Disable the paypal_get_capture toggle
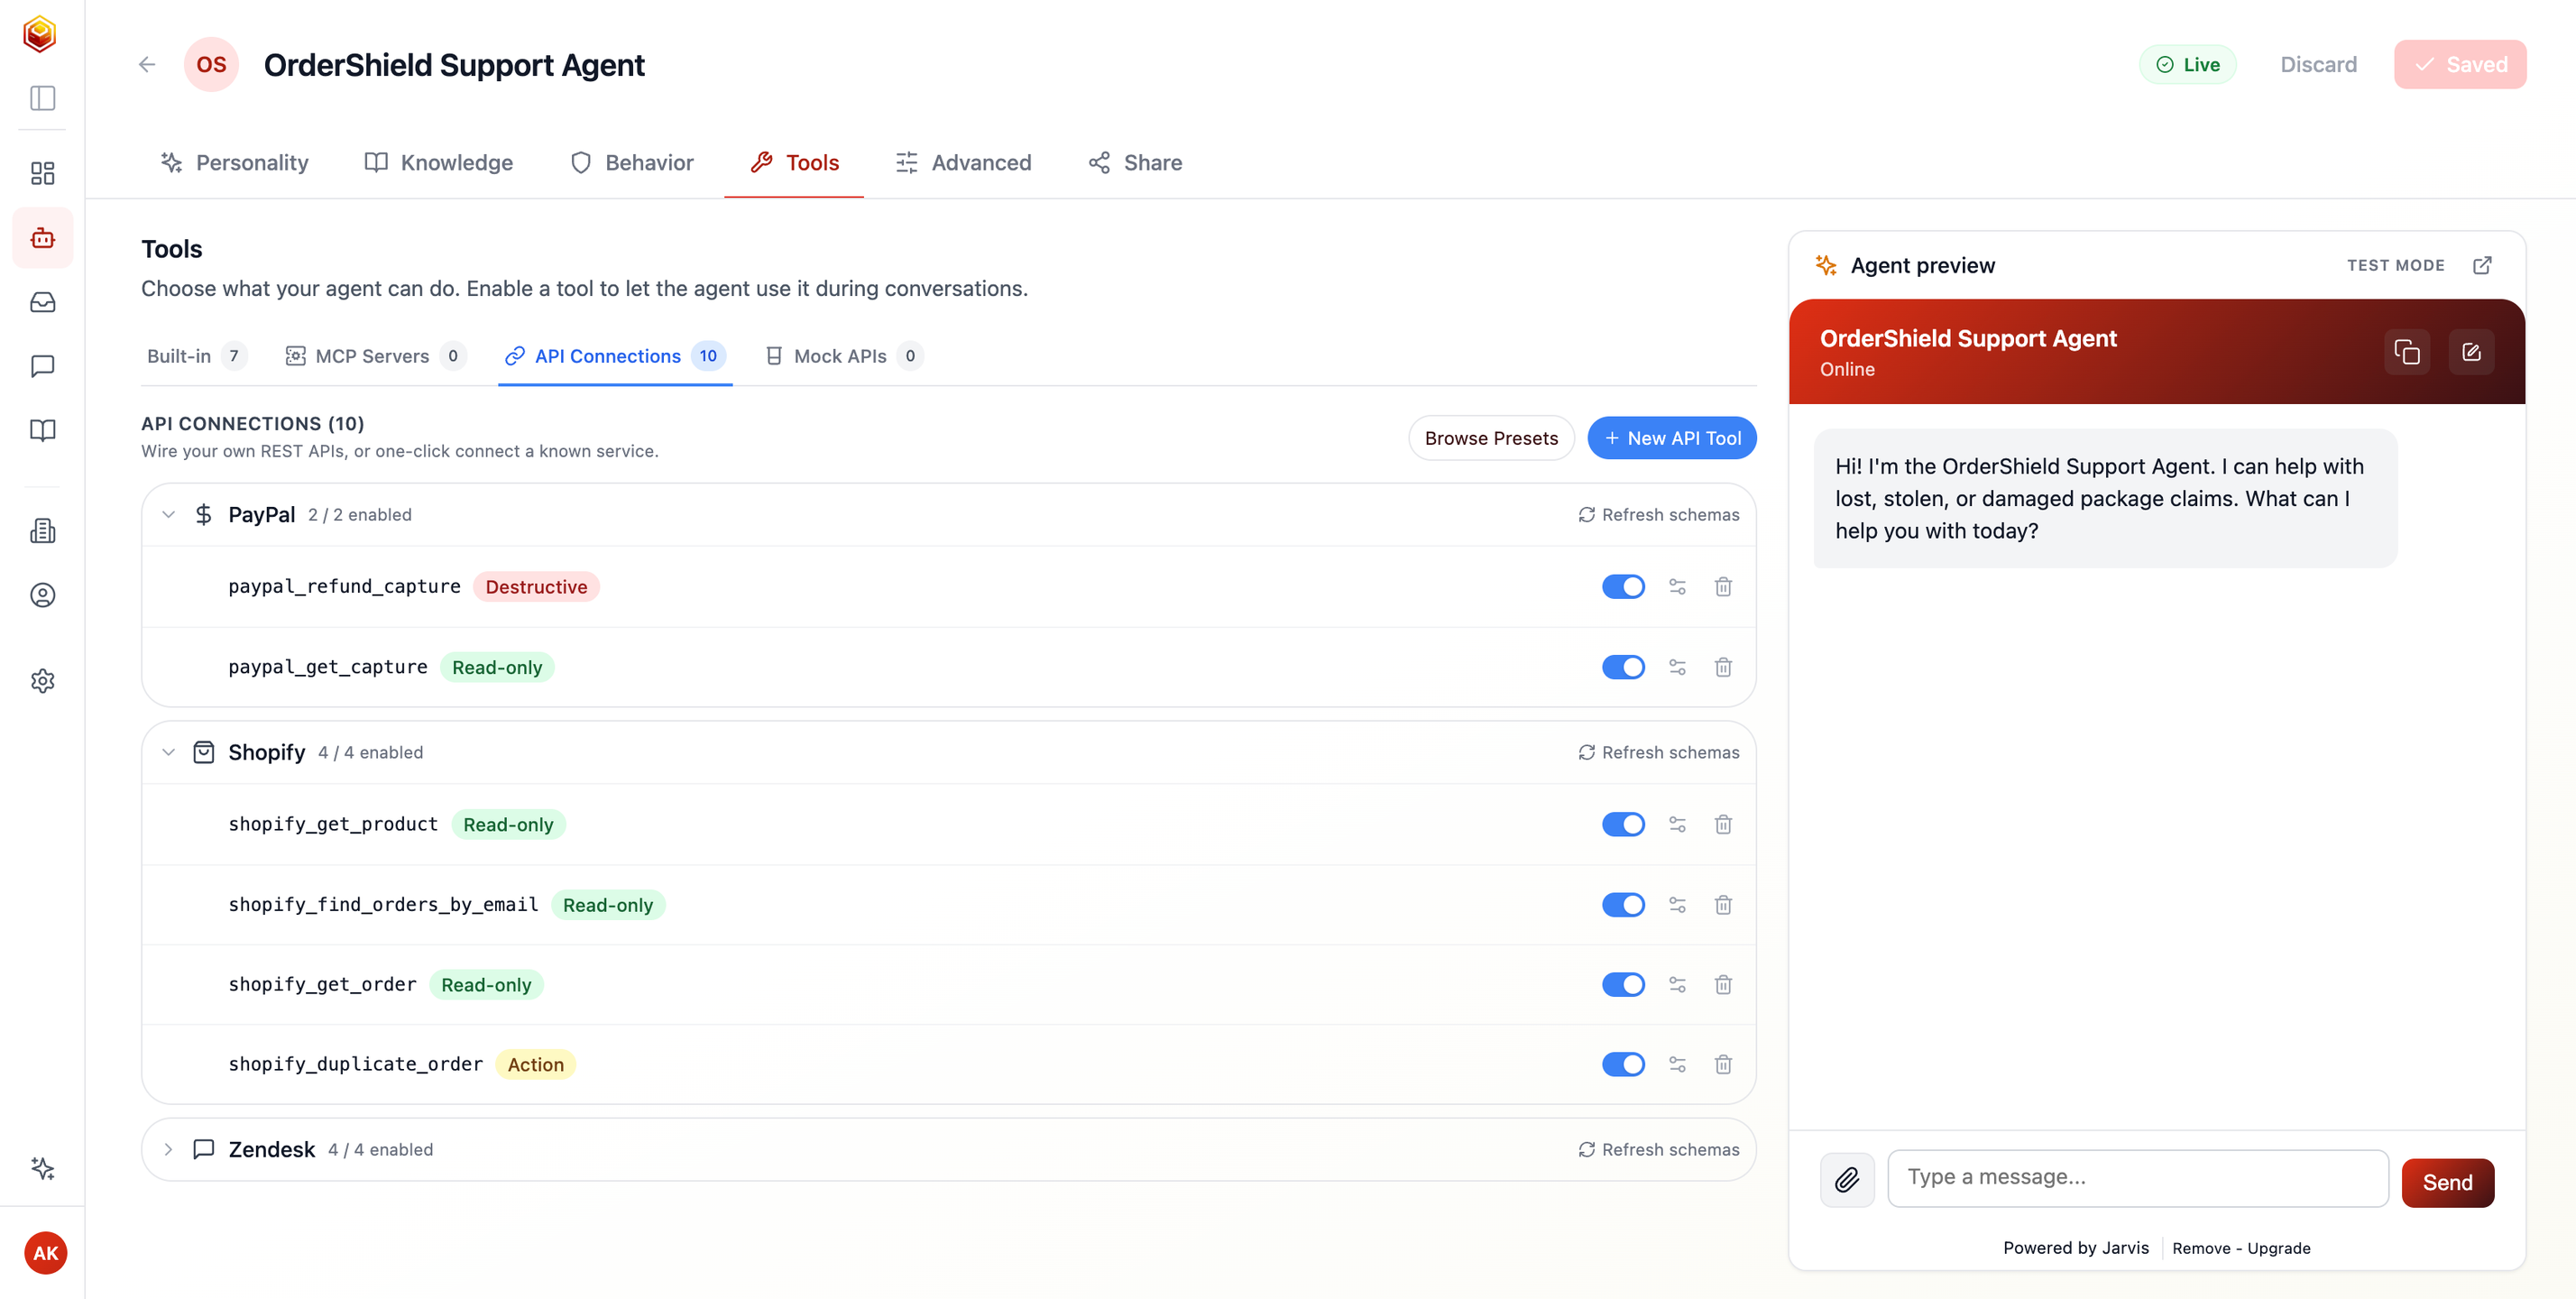 point(1623,667)
